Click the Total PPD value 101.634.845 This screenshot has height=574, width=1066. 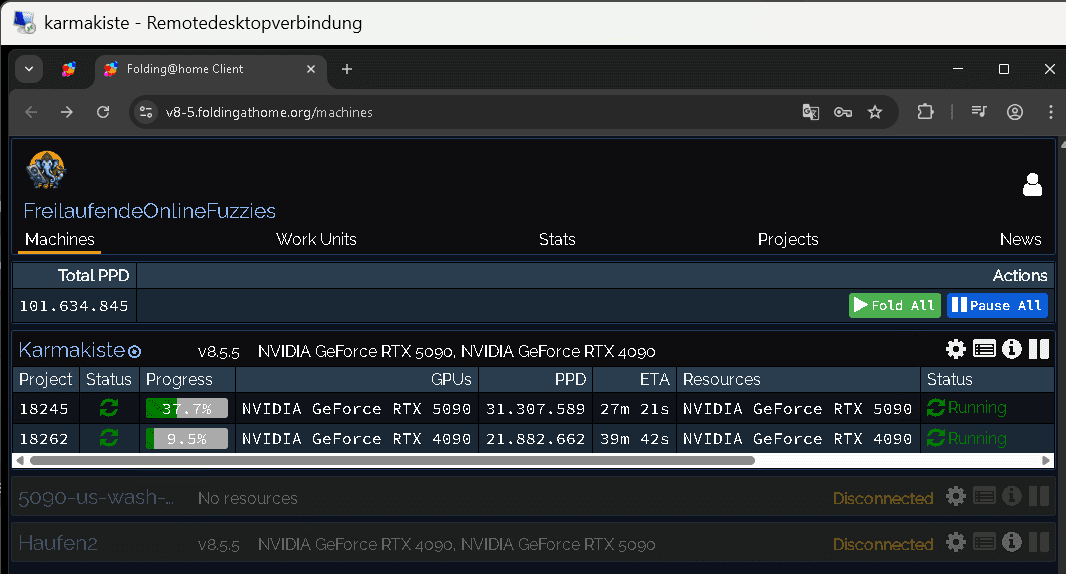click(x=74, y=306)
